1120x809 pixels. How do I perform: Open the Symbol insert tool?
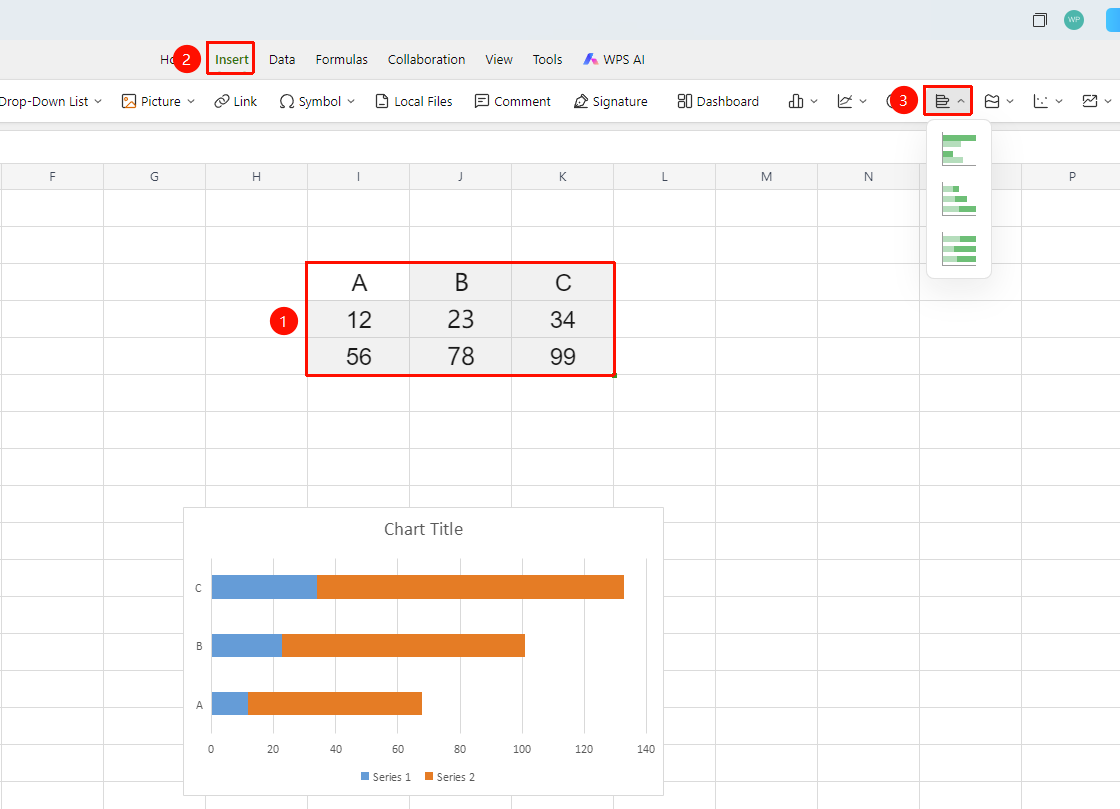pos(311,101)
